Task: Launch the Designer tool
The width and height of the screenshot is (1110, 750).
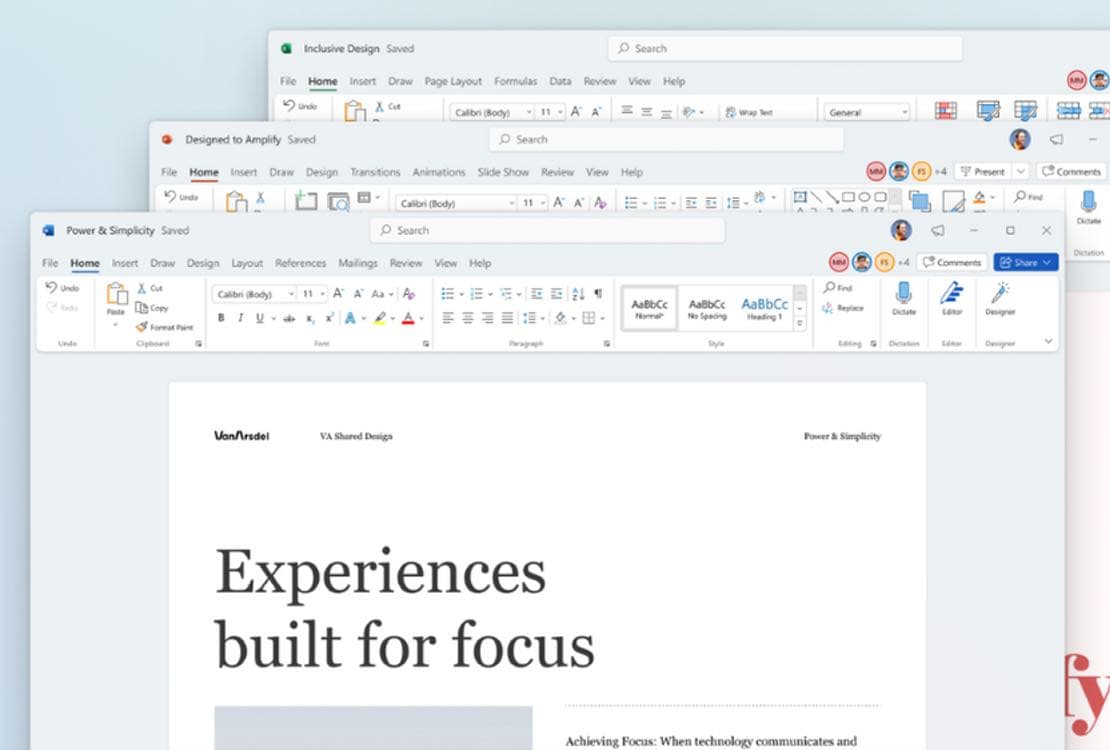Action: point(1000,298)
